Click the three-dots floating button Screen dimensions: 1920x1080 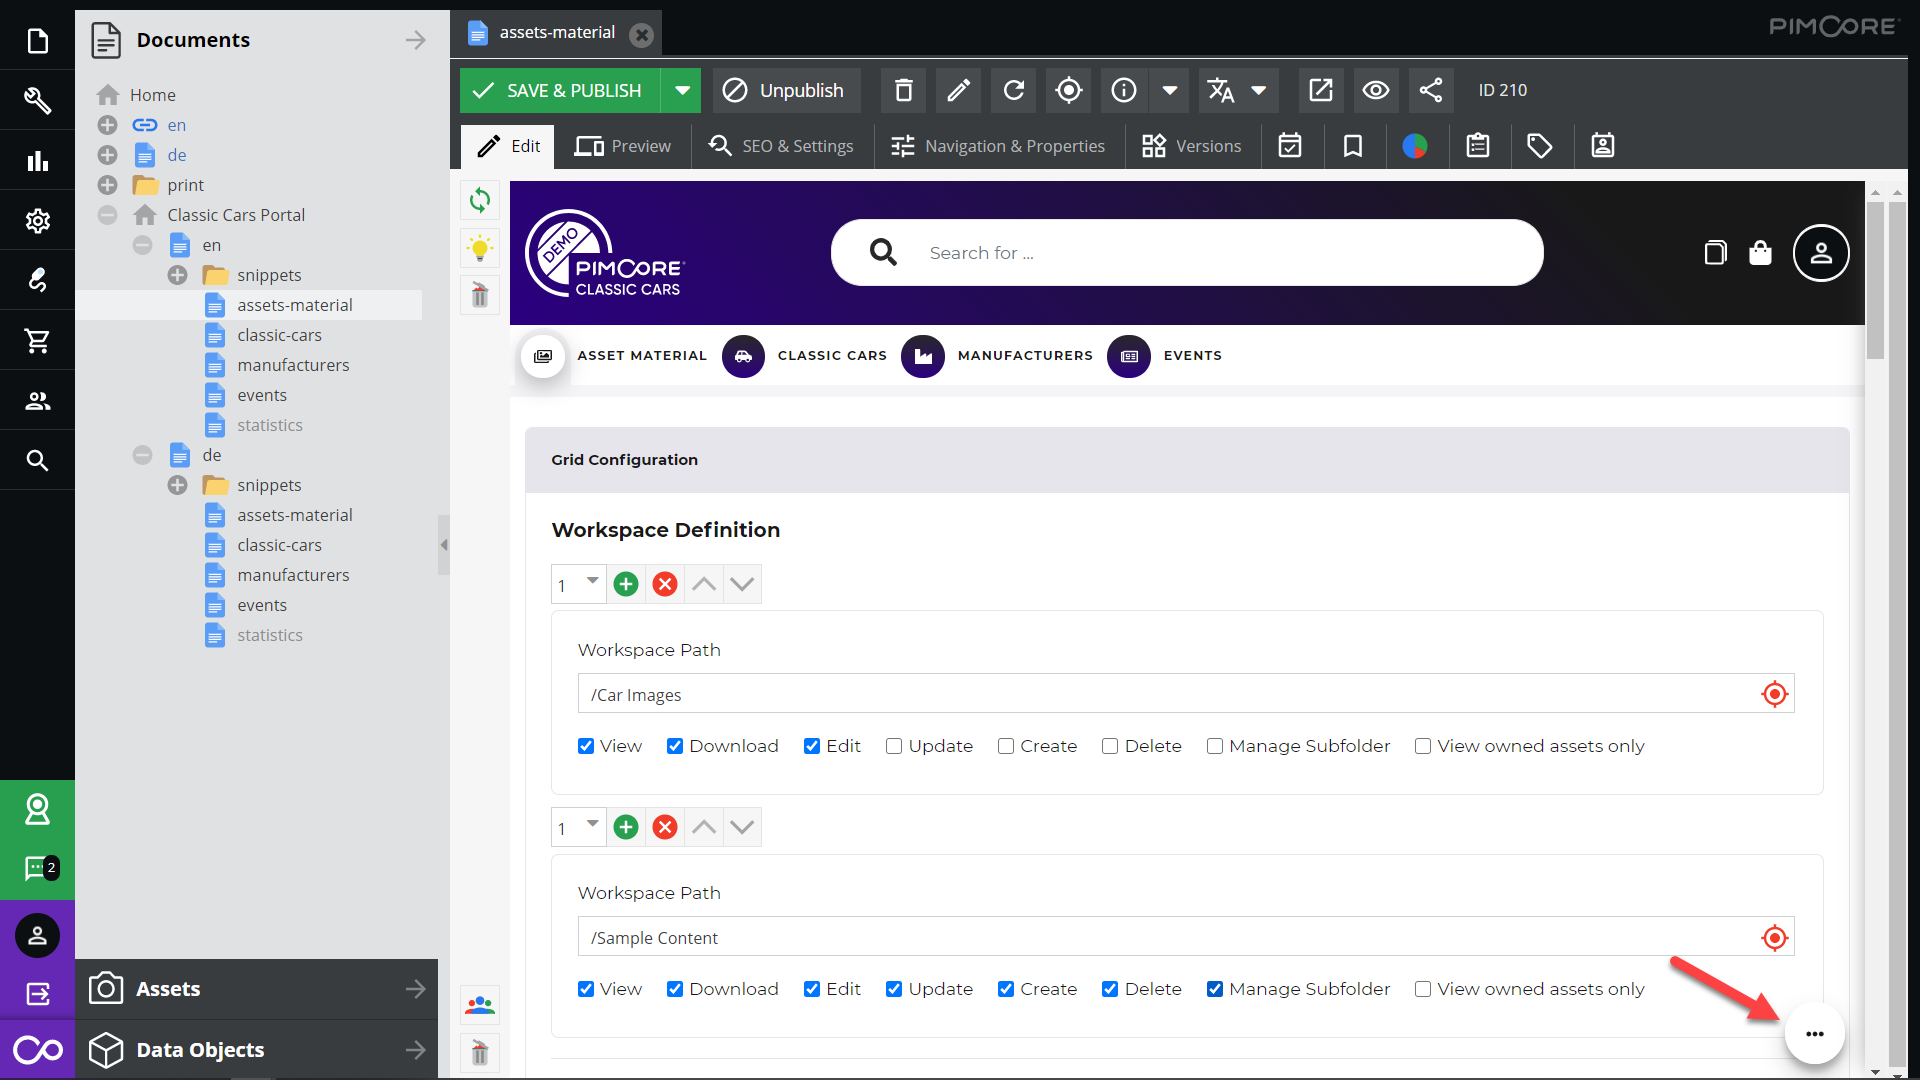1814,1033
